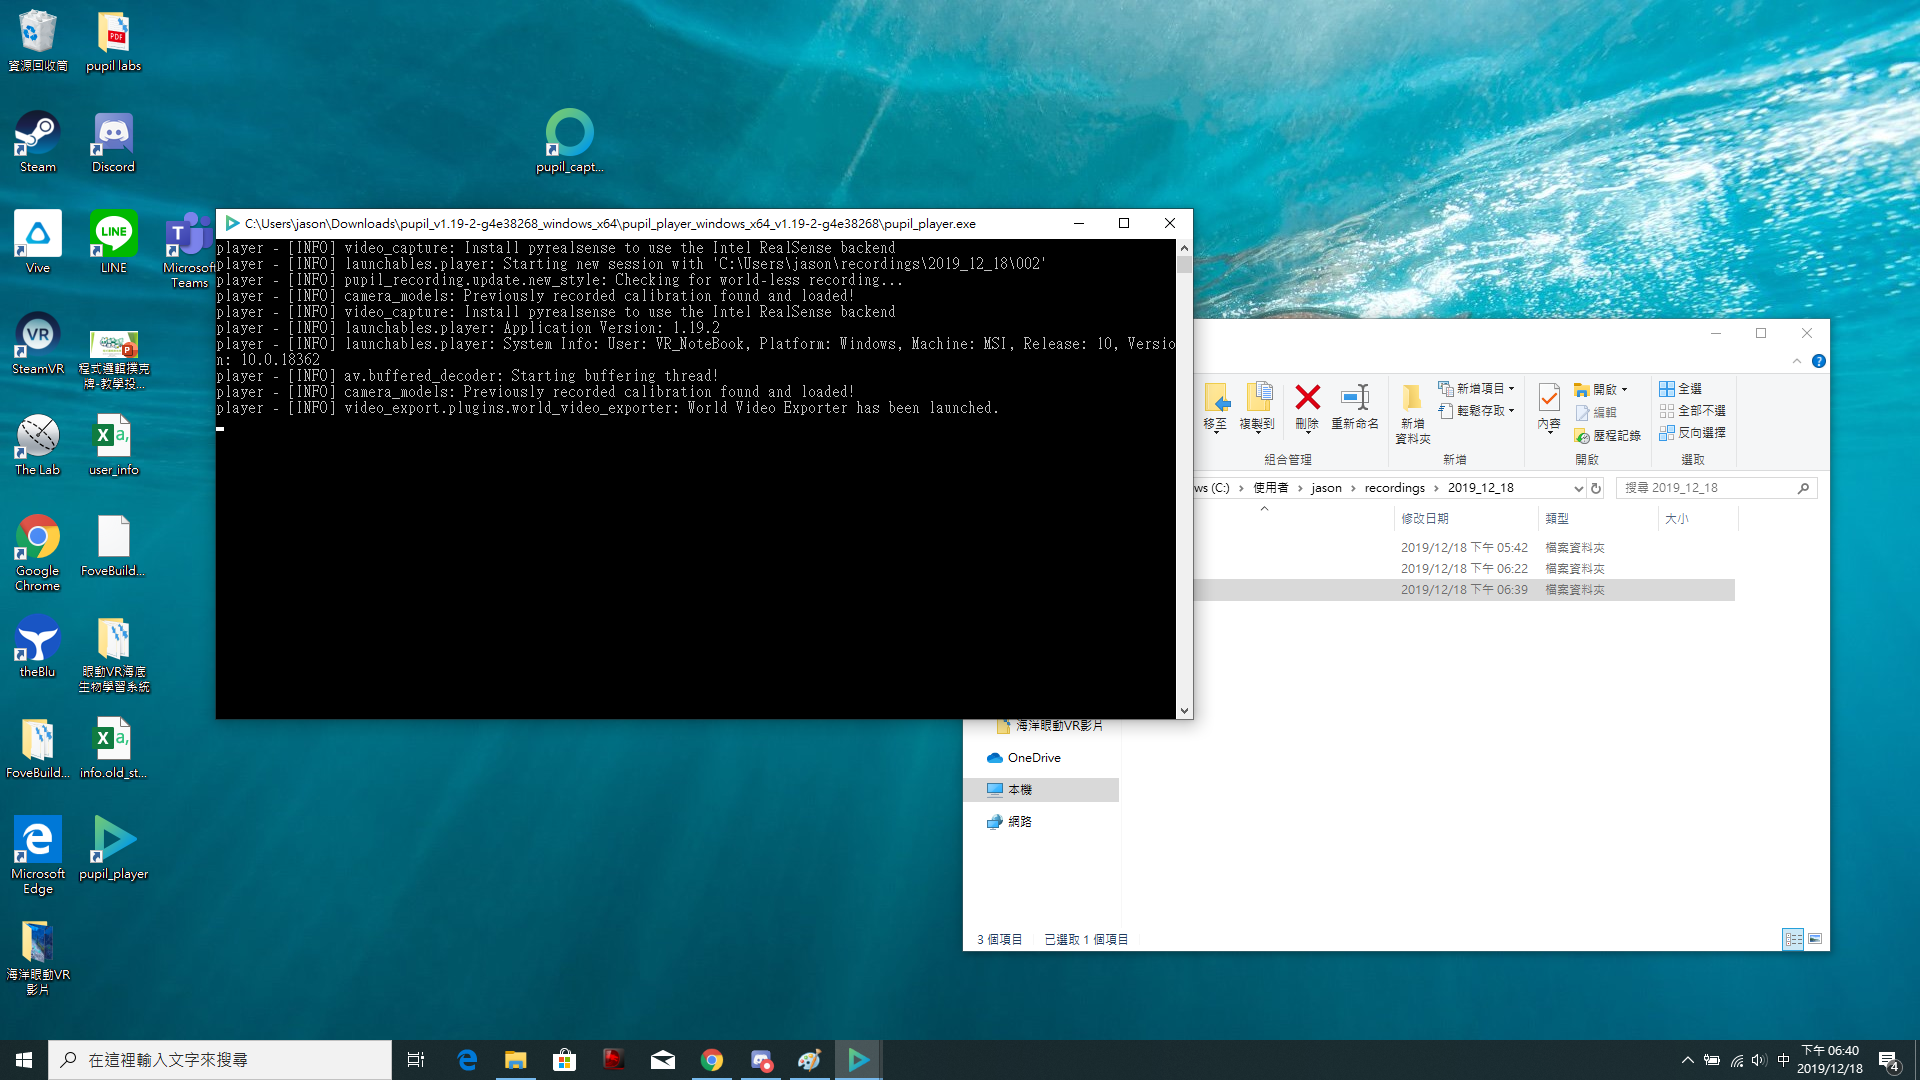Image resolution: width=1920 pixels, height=1080 pixels.
Task: Click the search 2019_12_18 input field
Action: [x=1715, y=488]
